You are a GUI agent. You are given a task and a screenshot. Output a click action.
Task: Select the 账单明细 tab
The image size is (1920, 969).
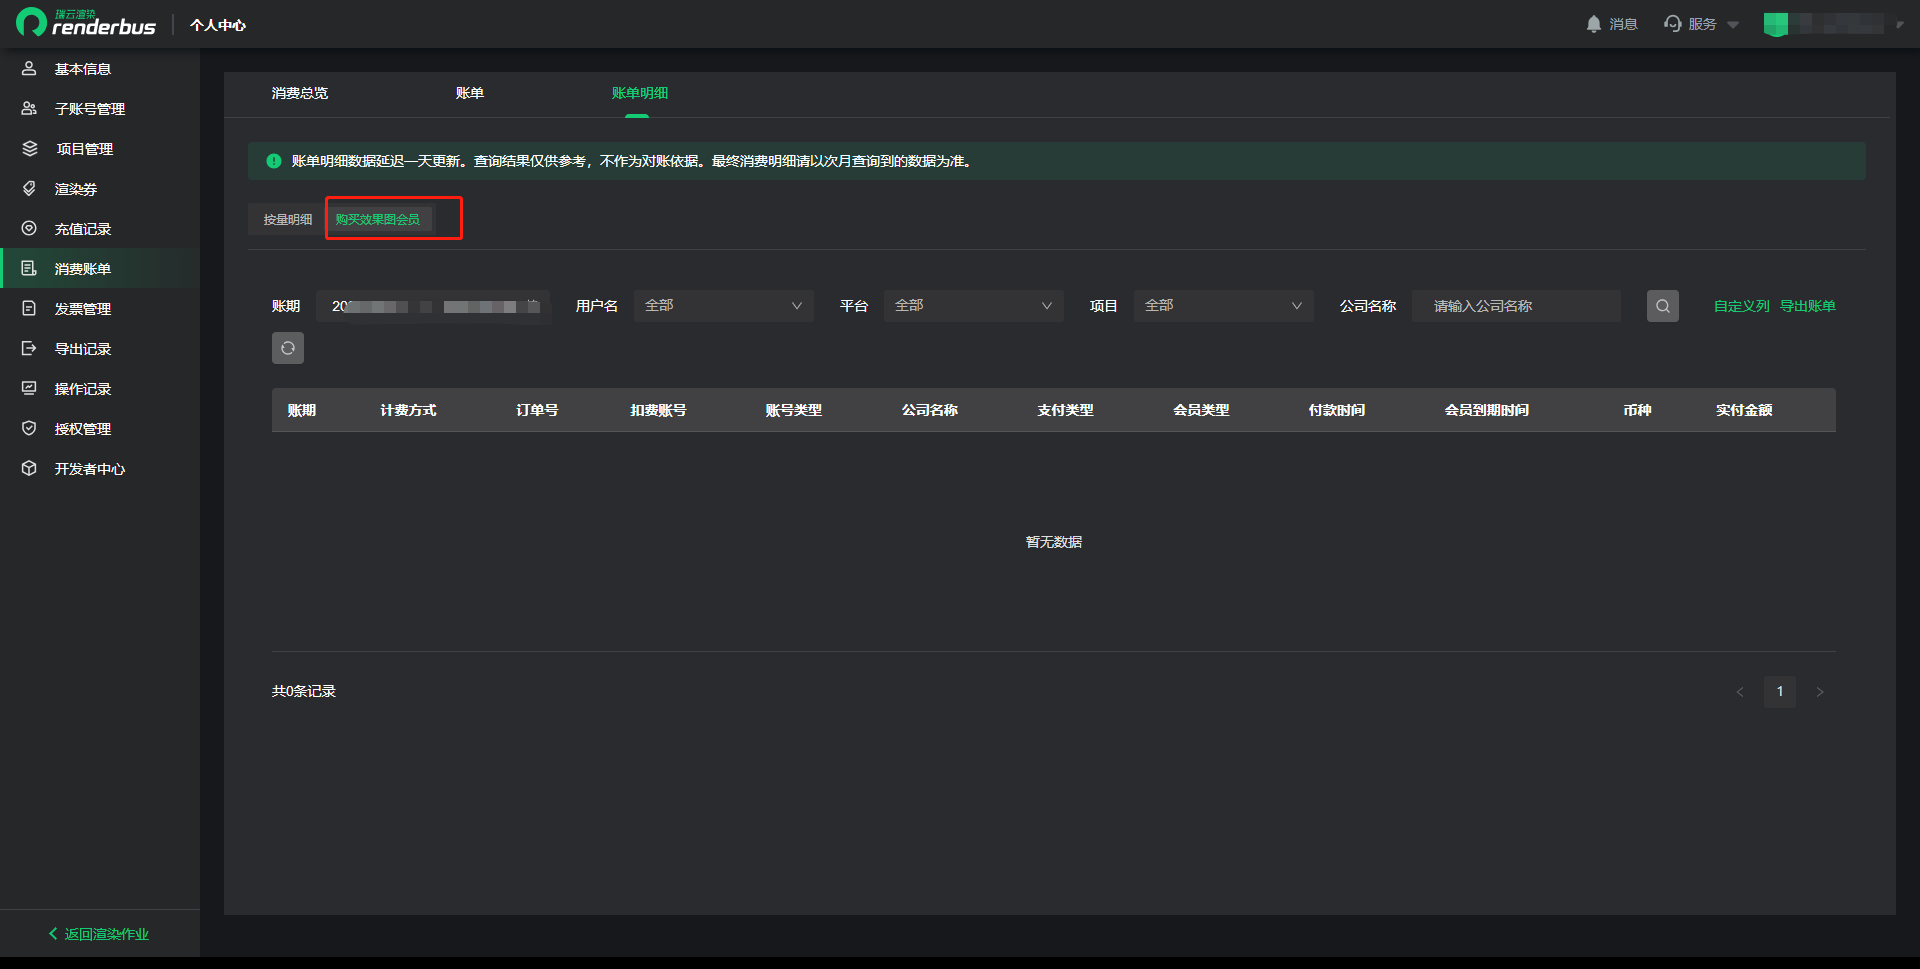pos(640,93)
